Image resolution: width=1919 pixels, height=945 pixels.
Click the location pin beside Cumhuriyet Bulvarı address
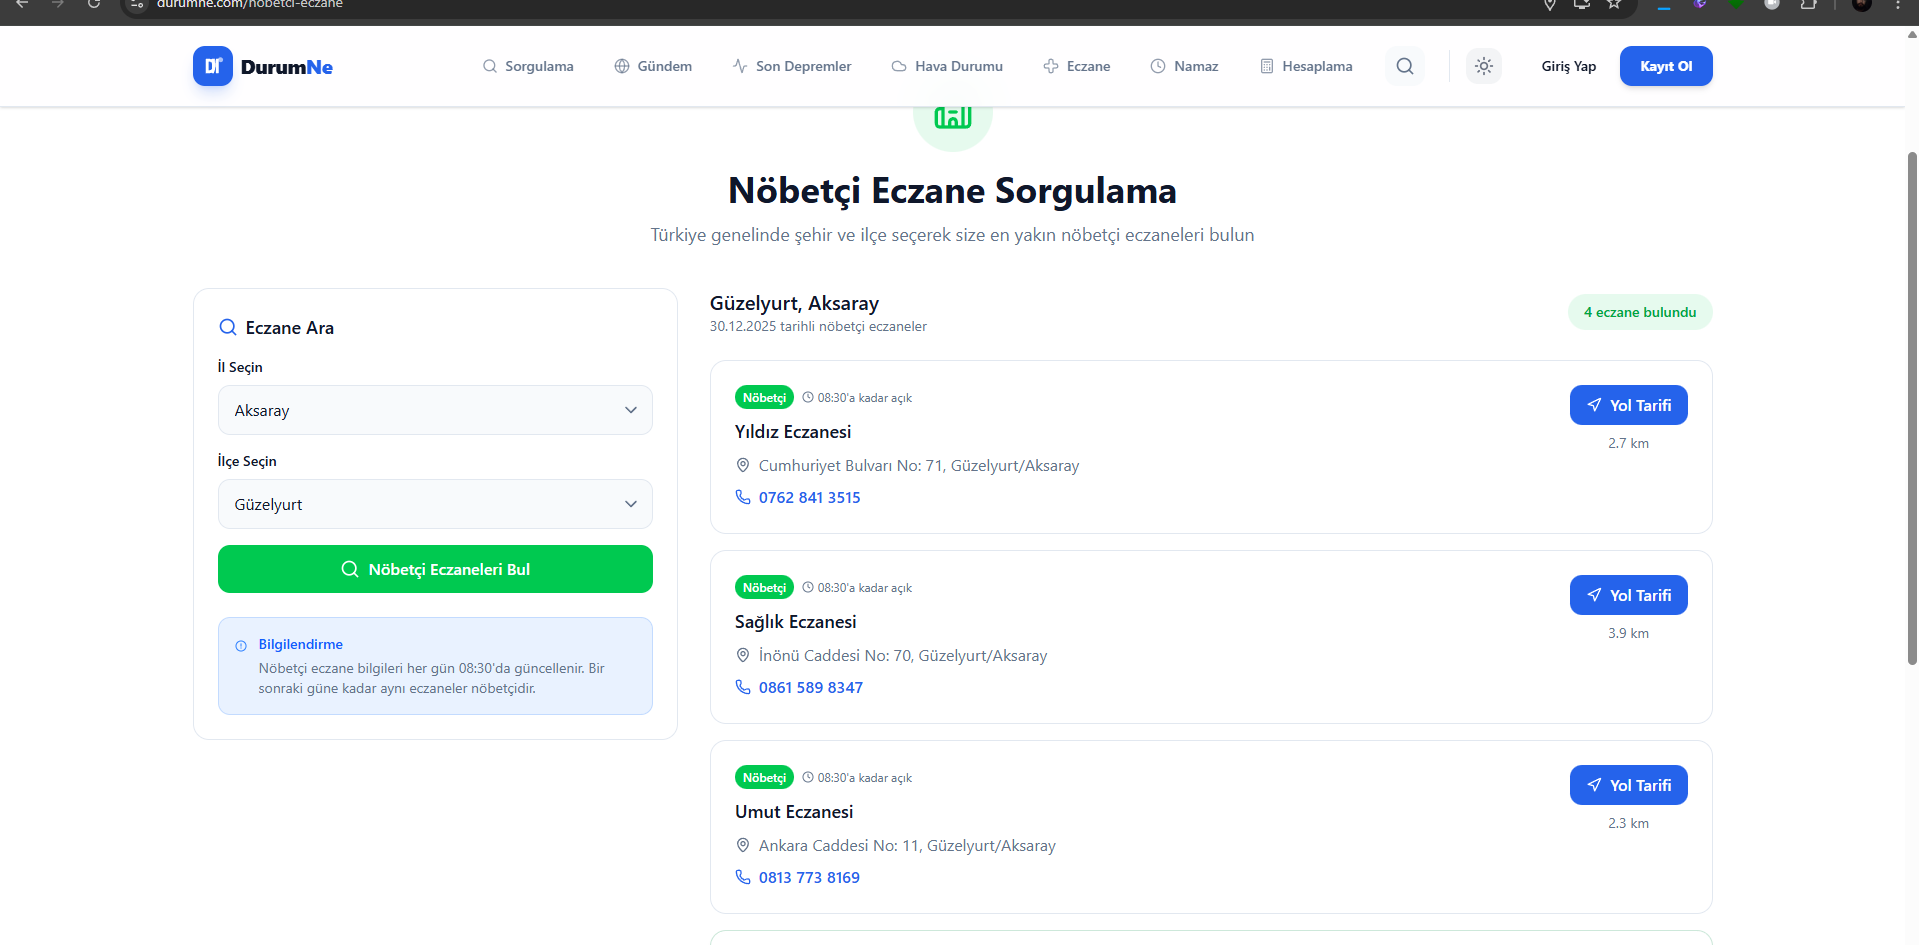[x=743, y=465]
